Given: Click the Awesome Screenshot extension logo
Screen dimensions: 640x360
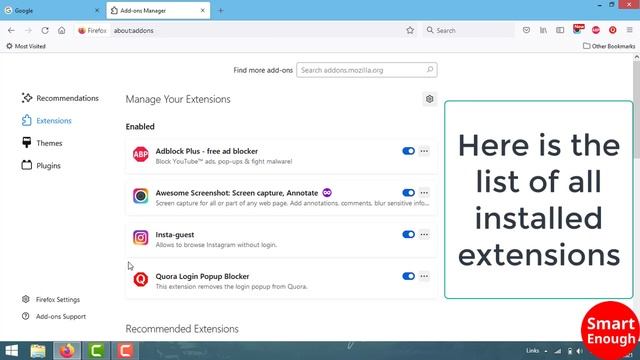Looking at the screenshot, I should point(141,196).
